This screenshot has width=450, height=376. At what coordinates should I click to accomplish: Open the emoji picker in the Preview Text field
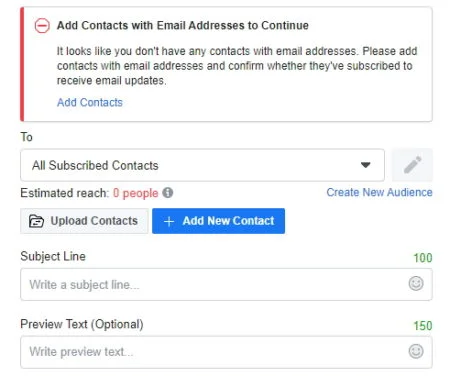click(x=416, y=351)
